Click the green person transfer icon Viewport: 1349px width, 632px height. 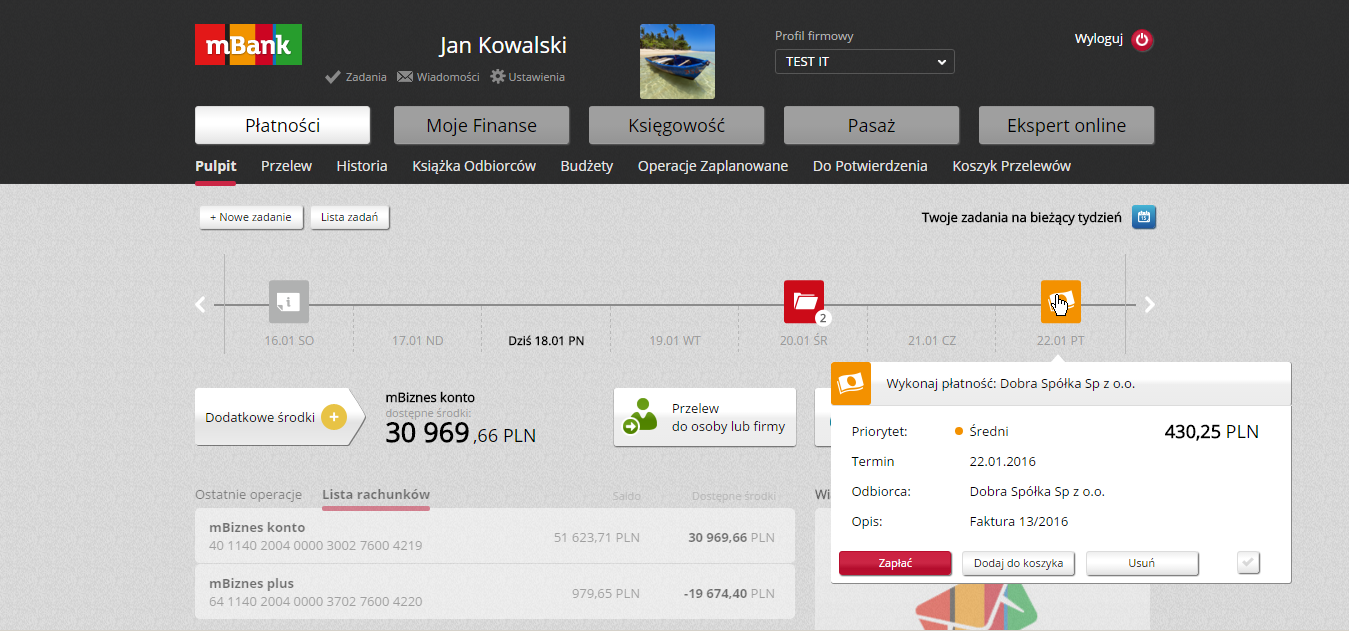pos(640,417)
